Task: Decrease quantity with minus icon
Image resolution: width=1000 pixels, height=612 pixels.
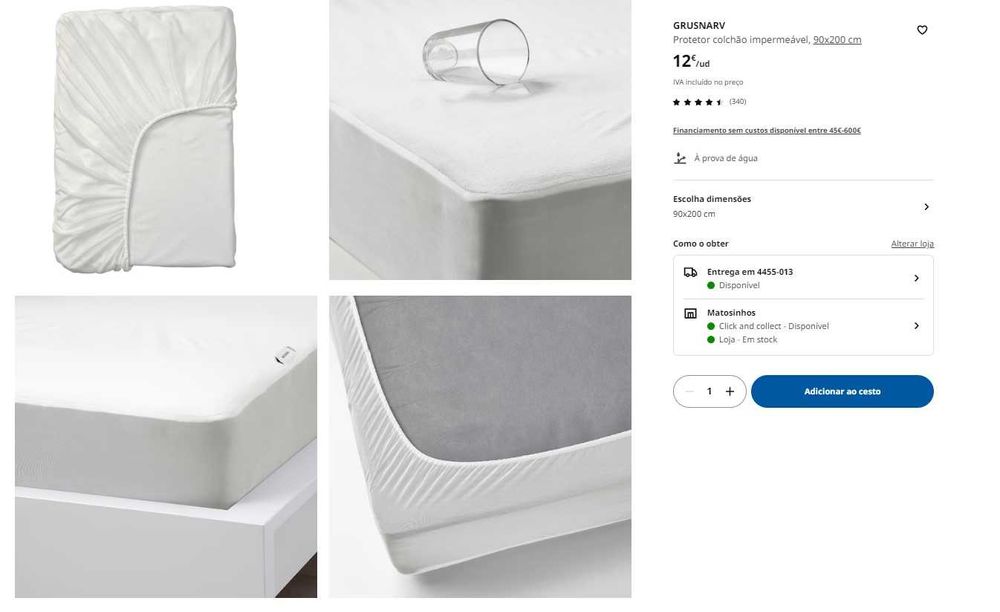Action: tap(689, 391)
